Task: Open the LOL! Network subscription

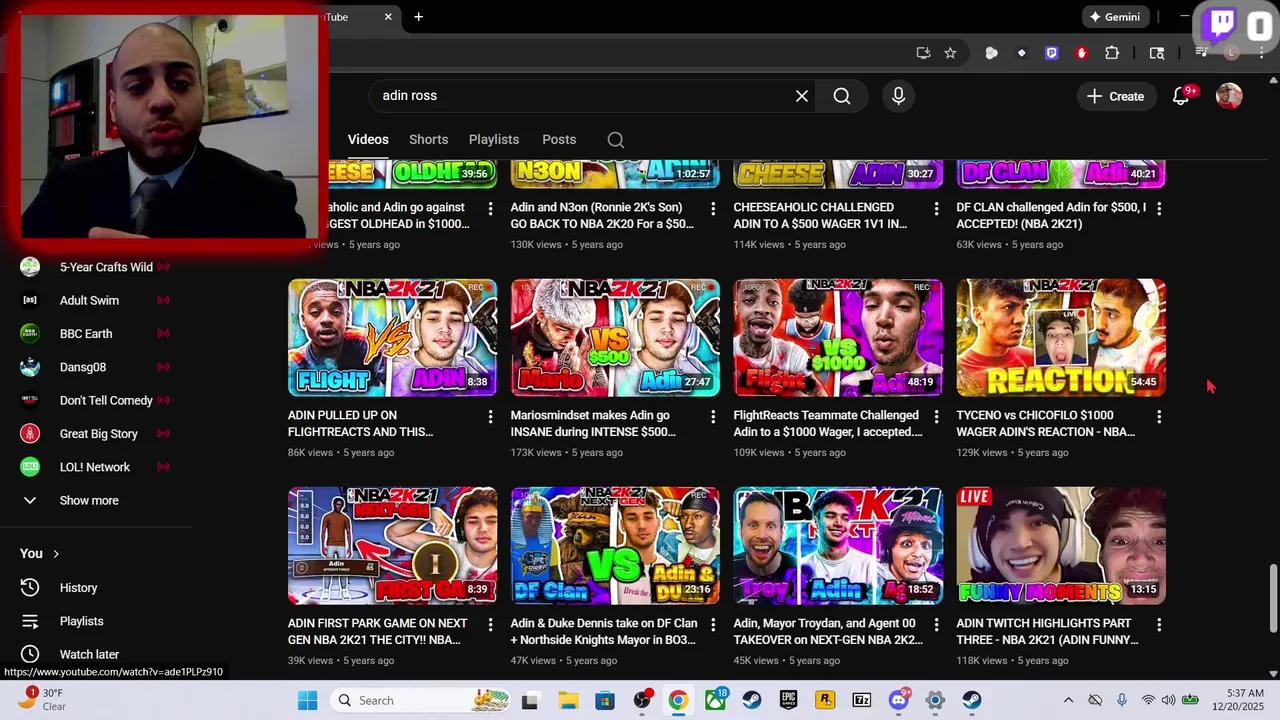Action: coord(96,467)
